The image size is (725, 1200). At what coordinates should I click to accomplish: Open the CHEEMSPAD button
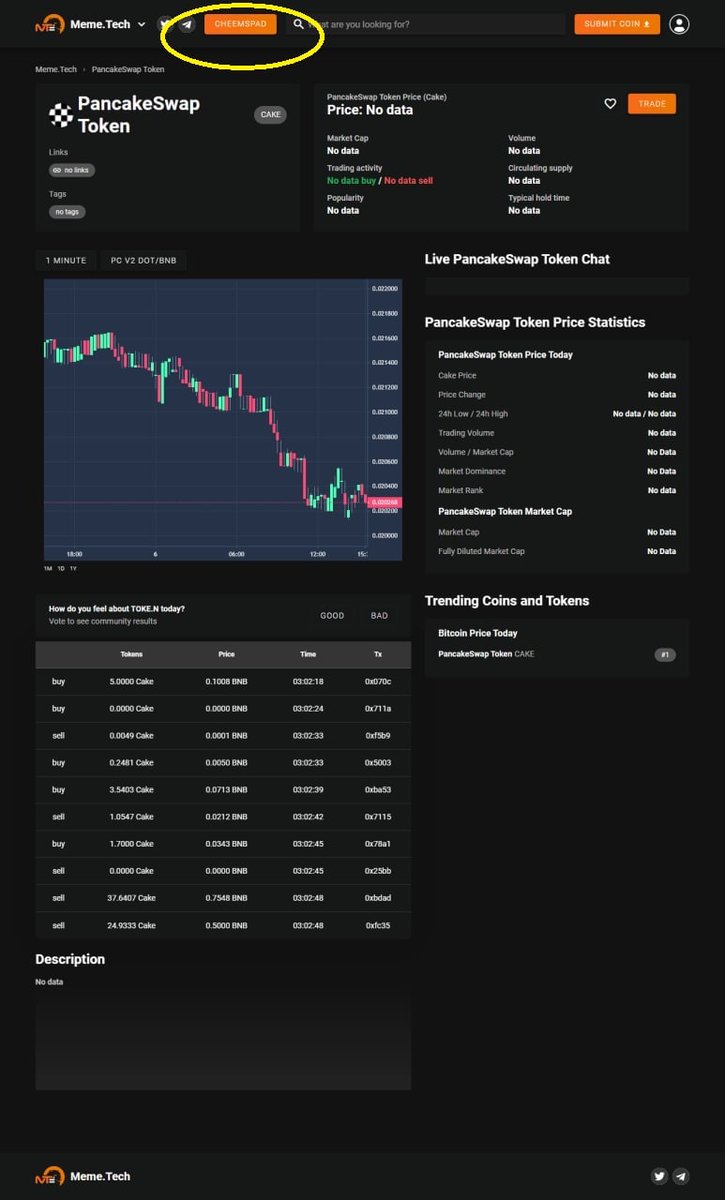click(x=240, y=24)
